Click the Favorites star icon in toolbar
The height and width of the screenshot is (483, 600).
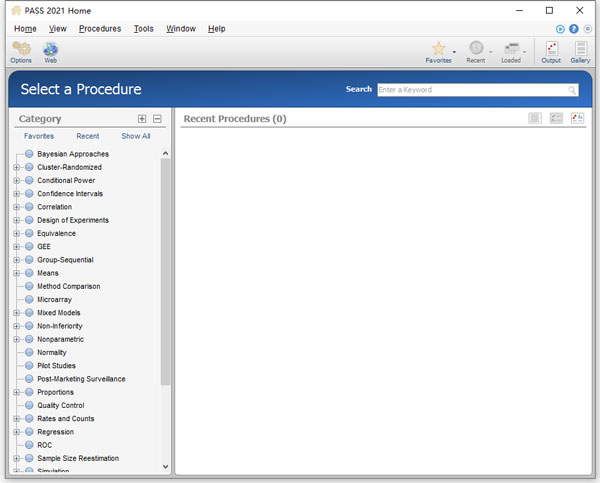(x=438, y=48)
